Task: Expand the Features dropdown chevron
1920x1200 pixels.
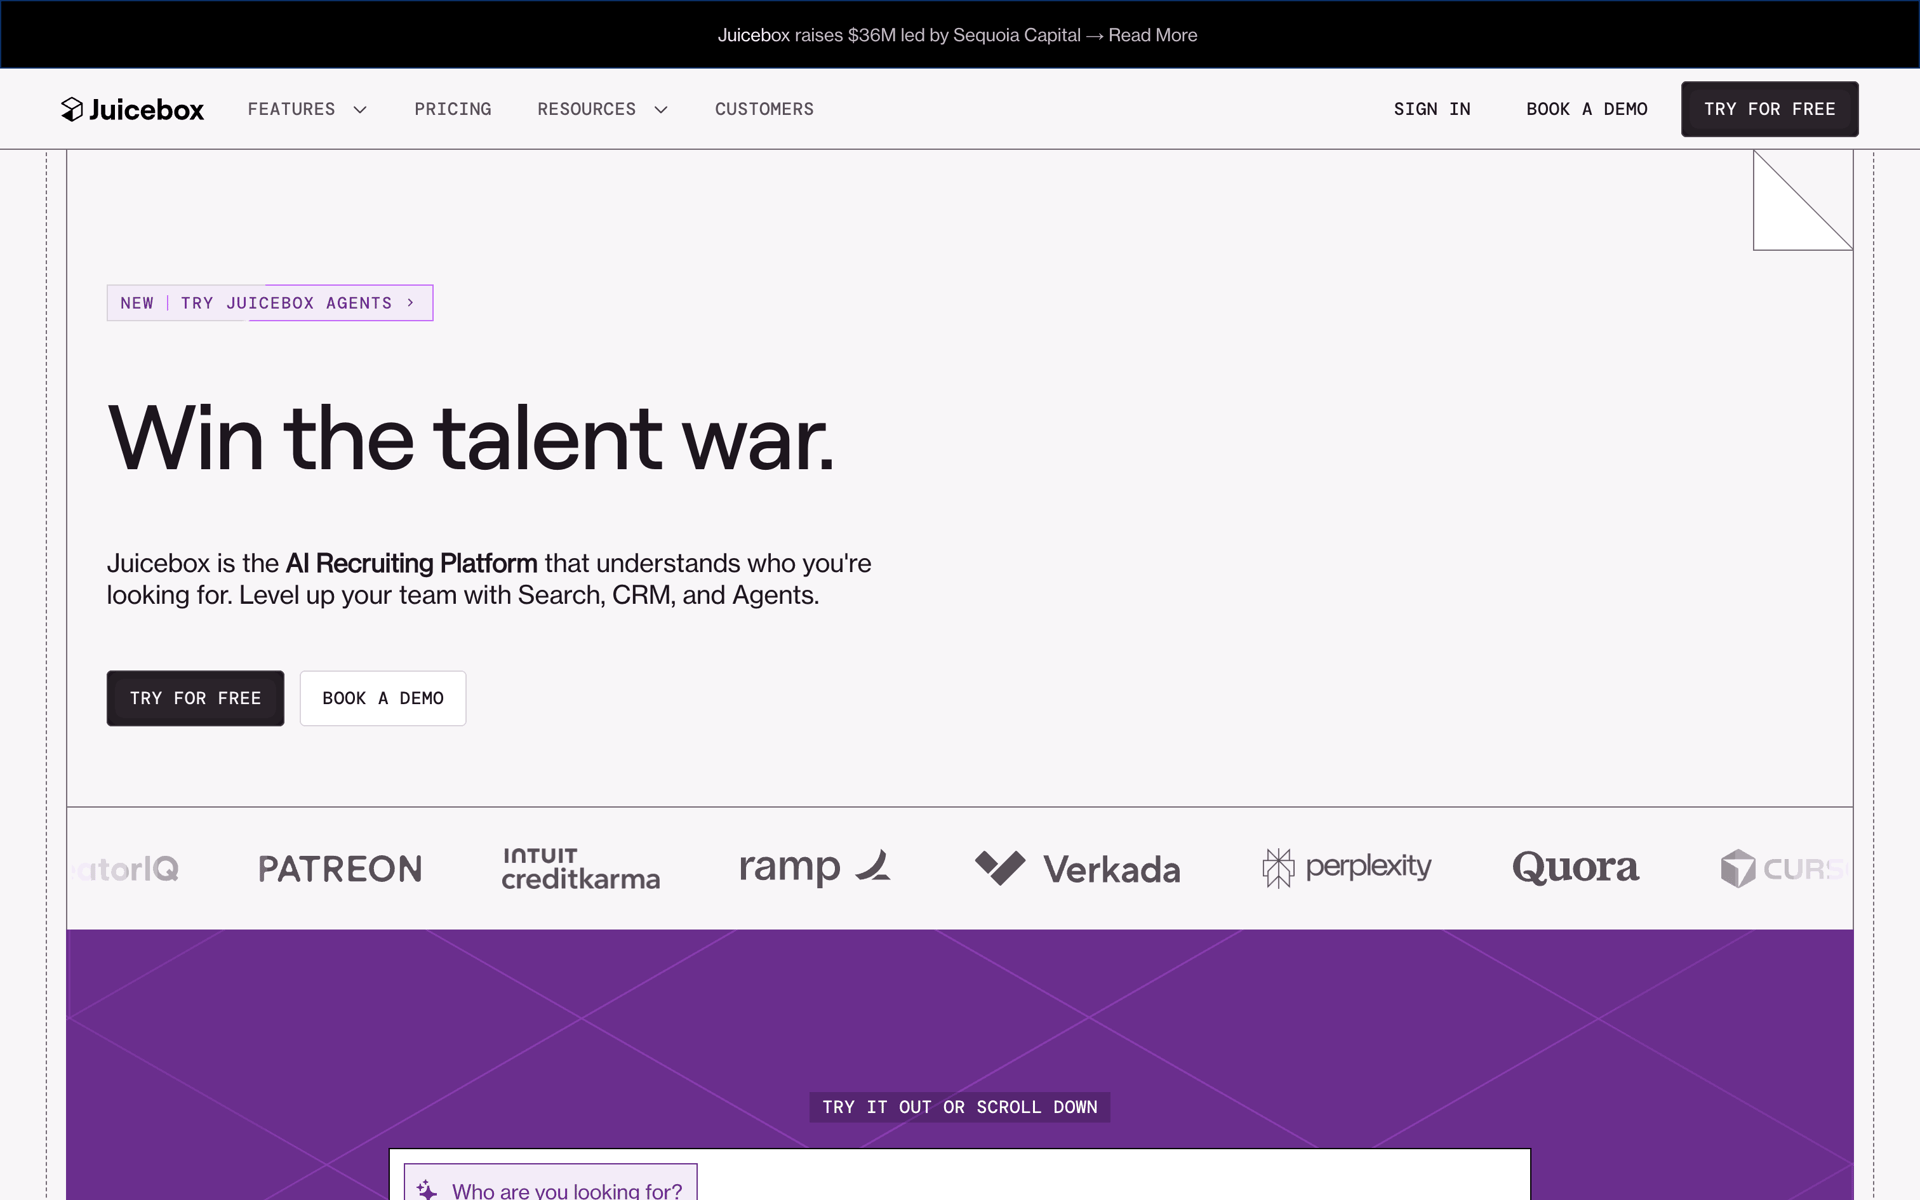Action: tap(360, 110)
